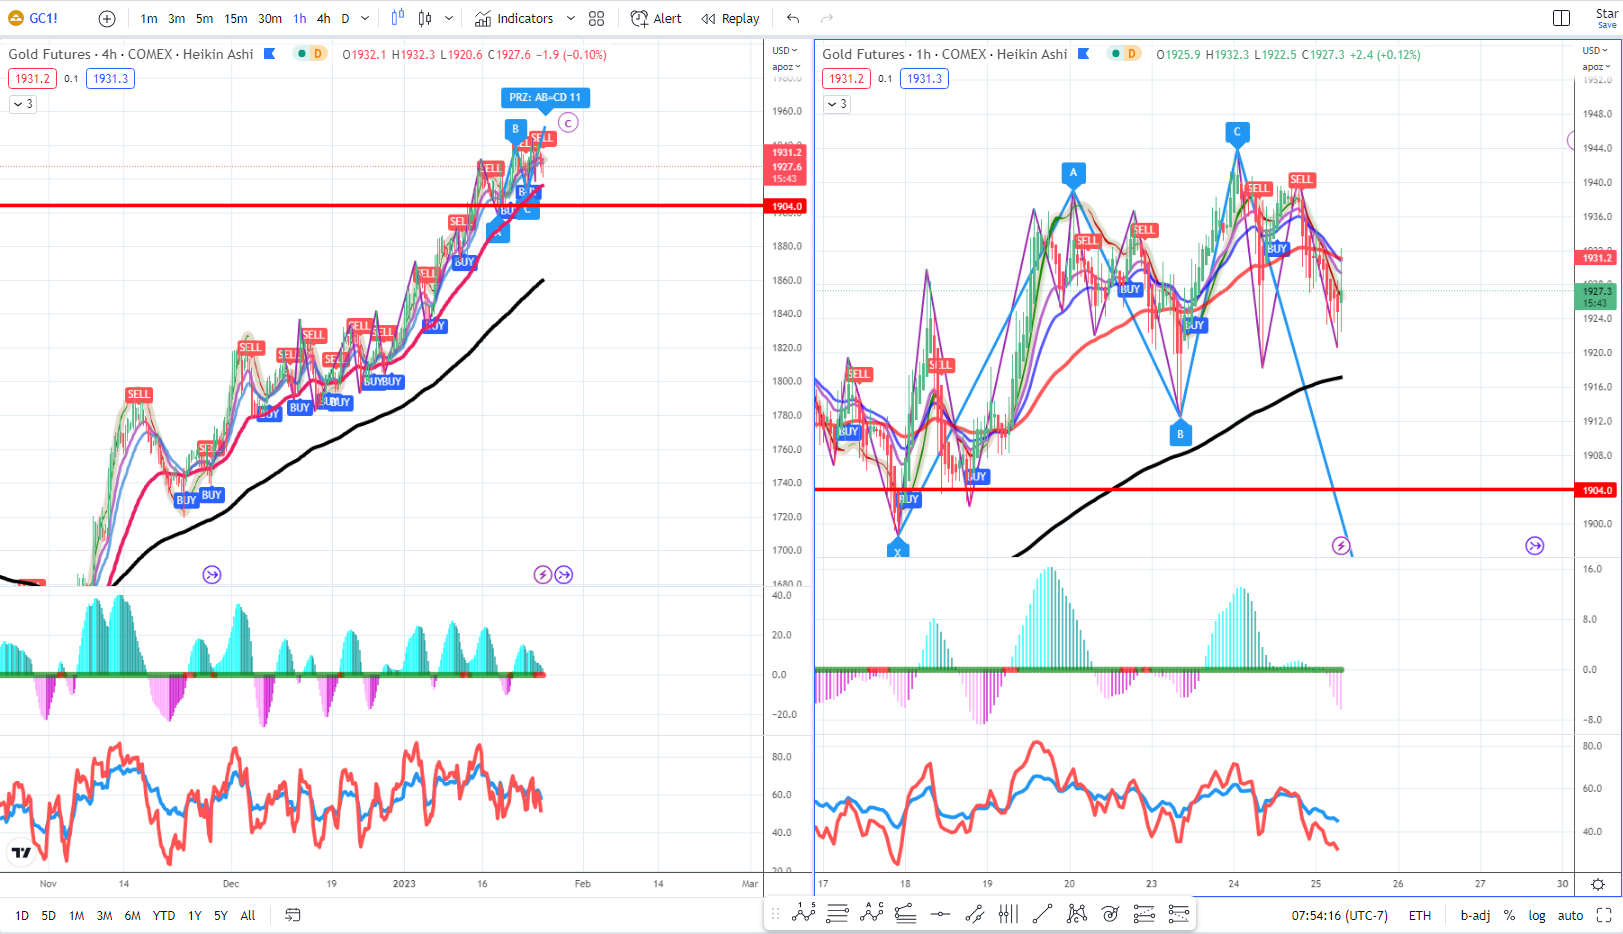Screen dimensions: 1623x934
Task: Undo the last action
Action: click(x=793, y=18)
